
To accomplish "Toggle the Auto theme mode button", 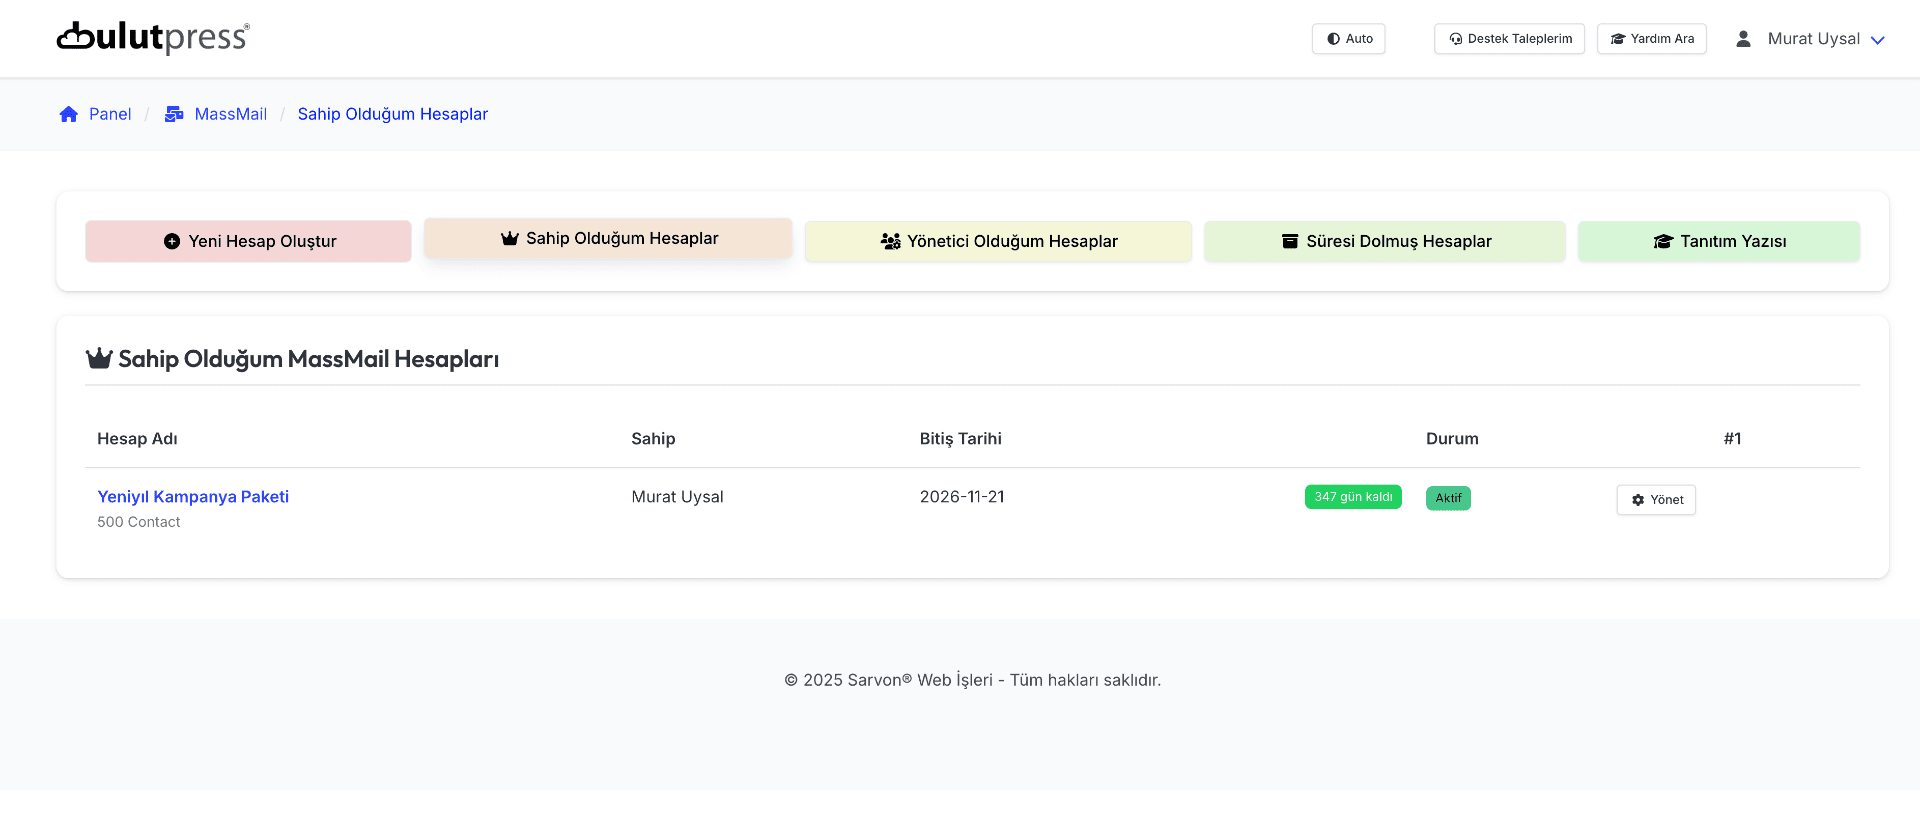I will pos(1348,39).
